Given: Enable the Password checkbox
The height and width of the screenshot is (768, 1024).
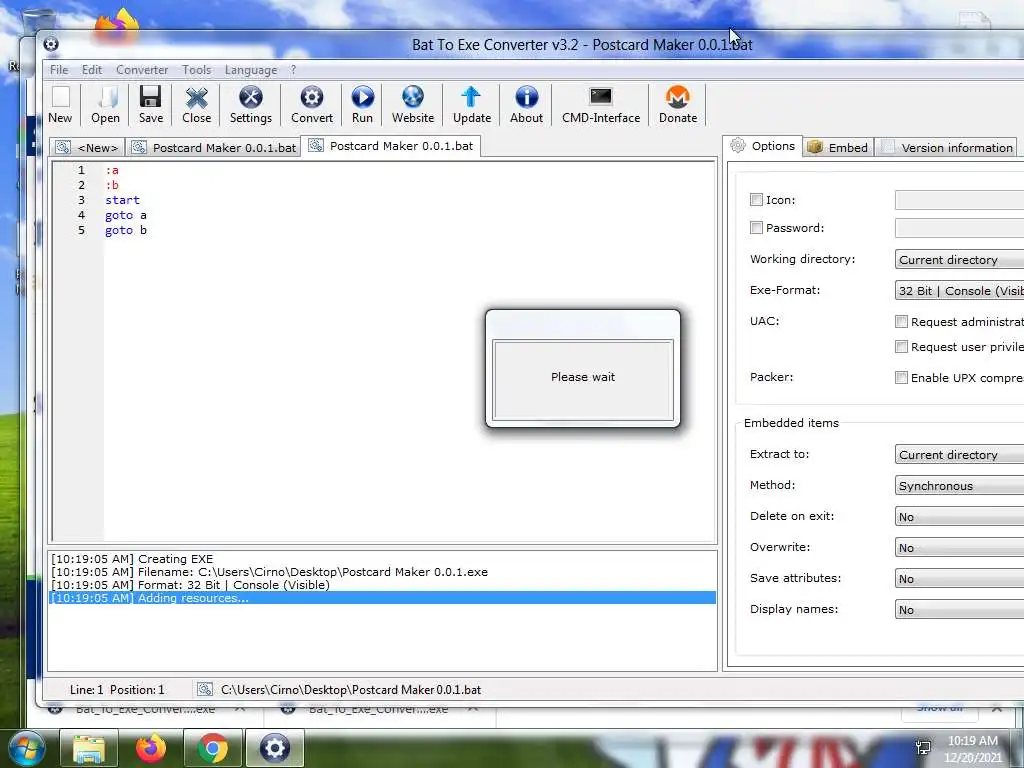Looking at the screenshot, I should (756, 228).
